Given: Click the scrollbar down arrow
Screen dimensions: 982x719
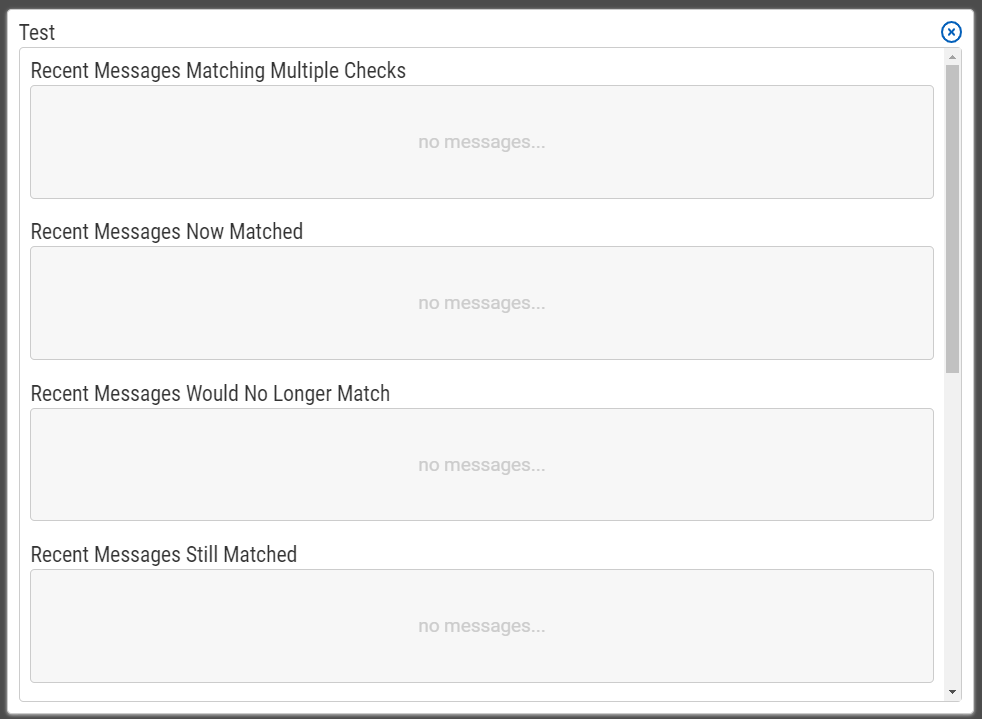Looking at the screenshot, I should coord(953,692).
